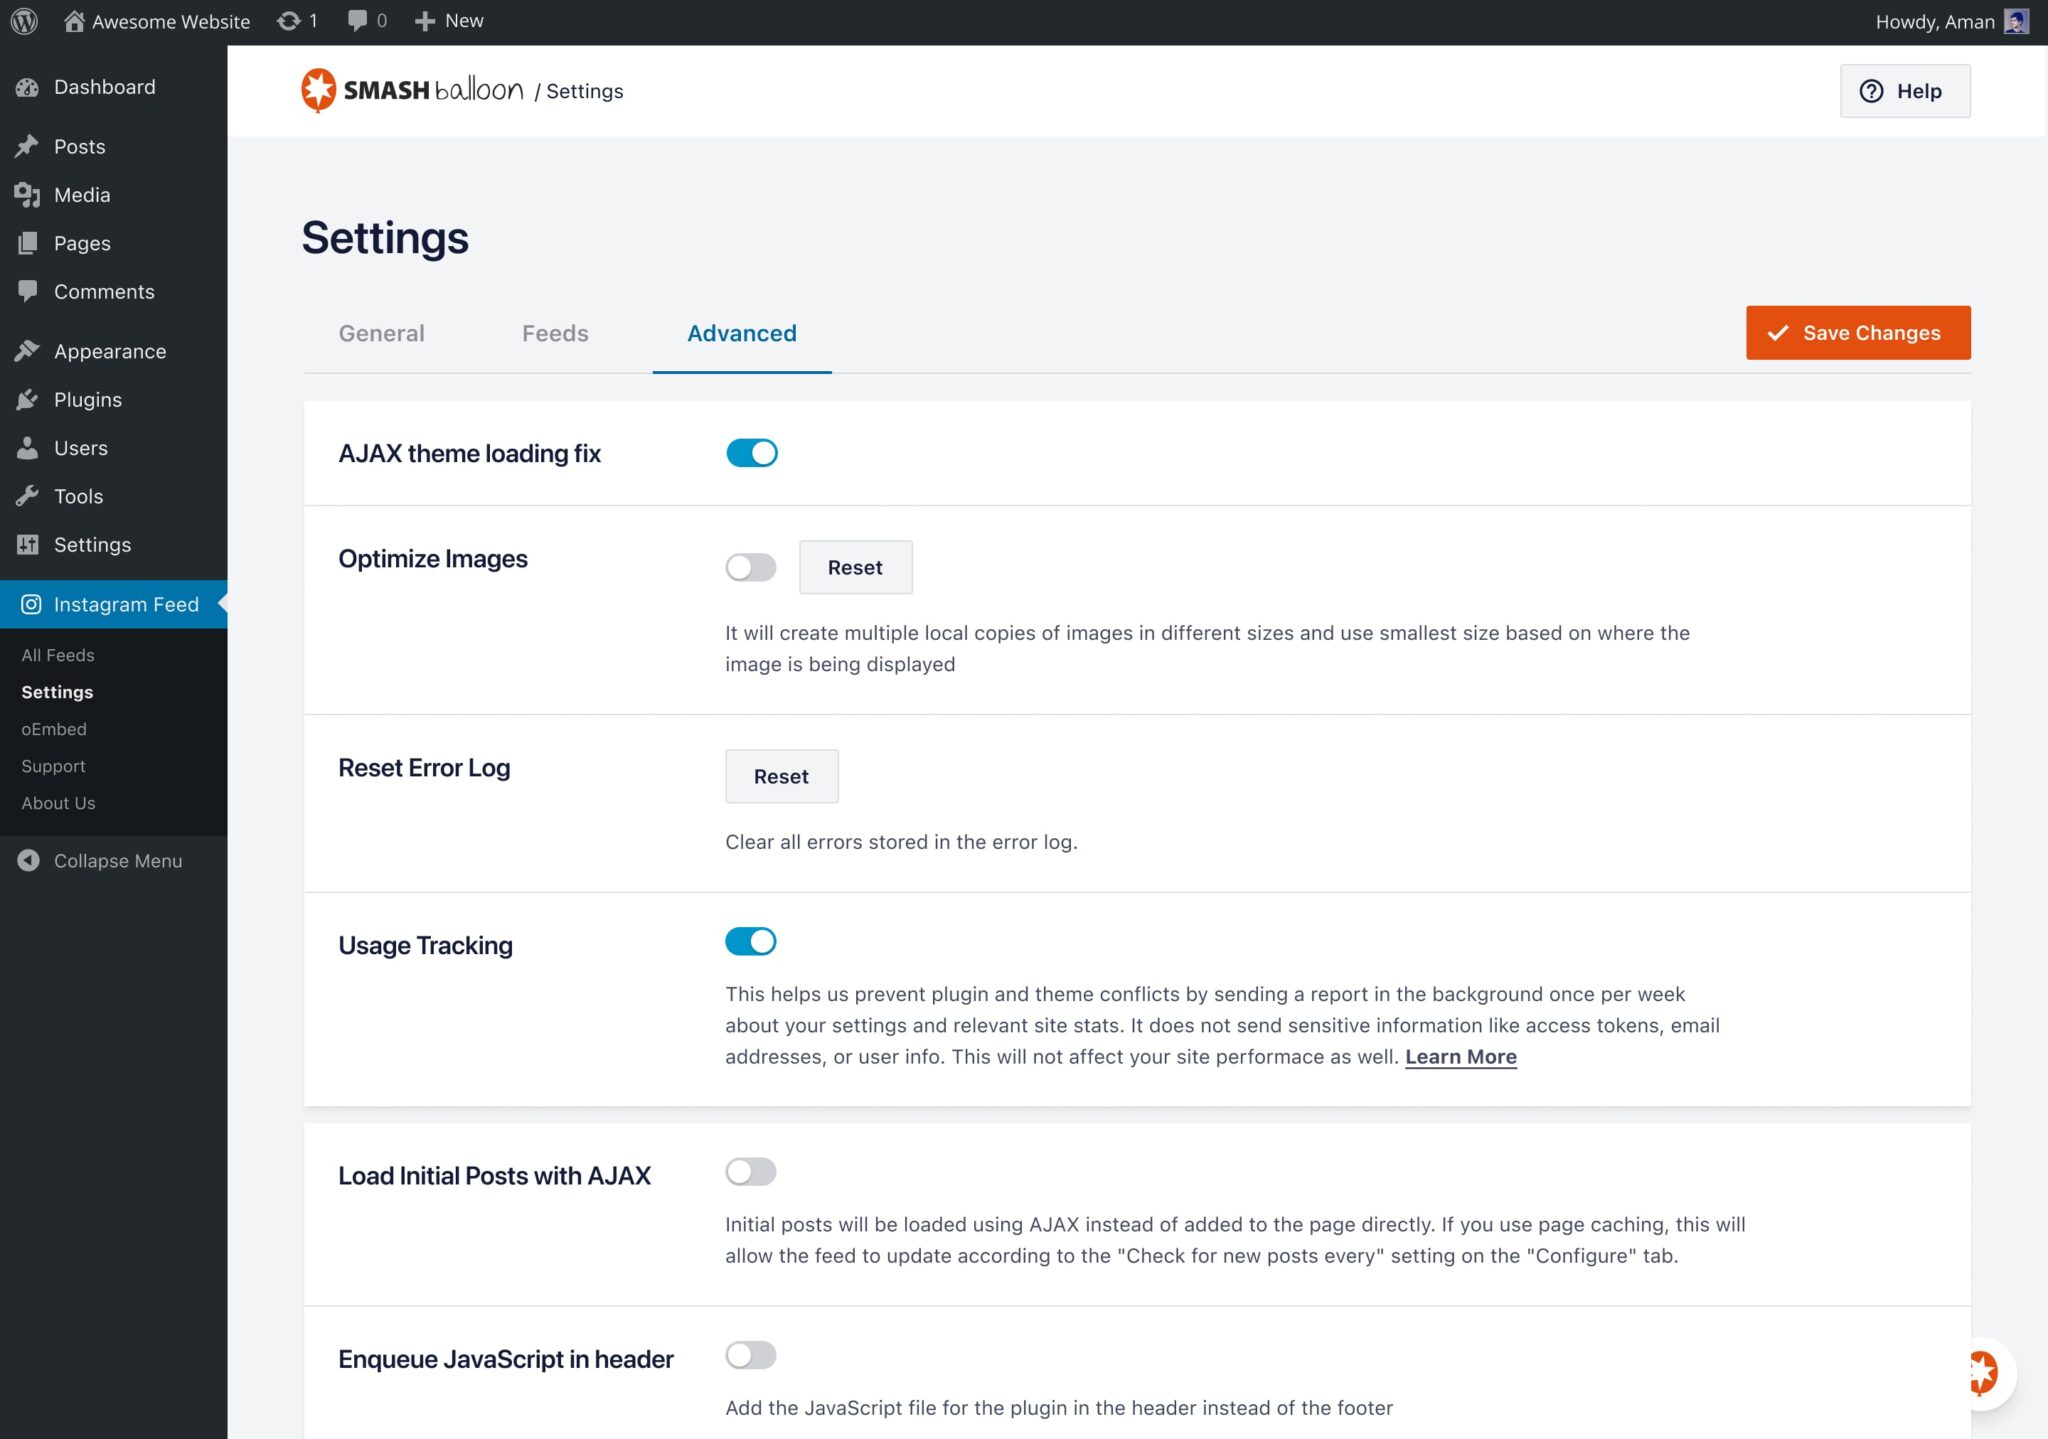The height and width of the screenshot is (1439, 2048).
Task: Click the Aman profile avatar
Action: (2016, 21)
